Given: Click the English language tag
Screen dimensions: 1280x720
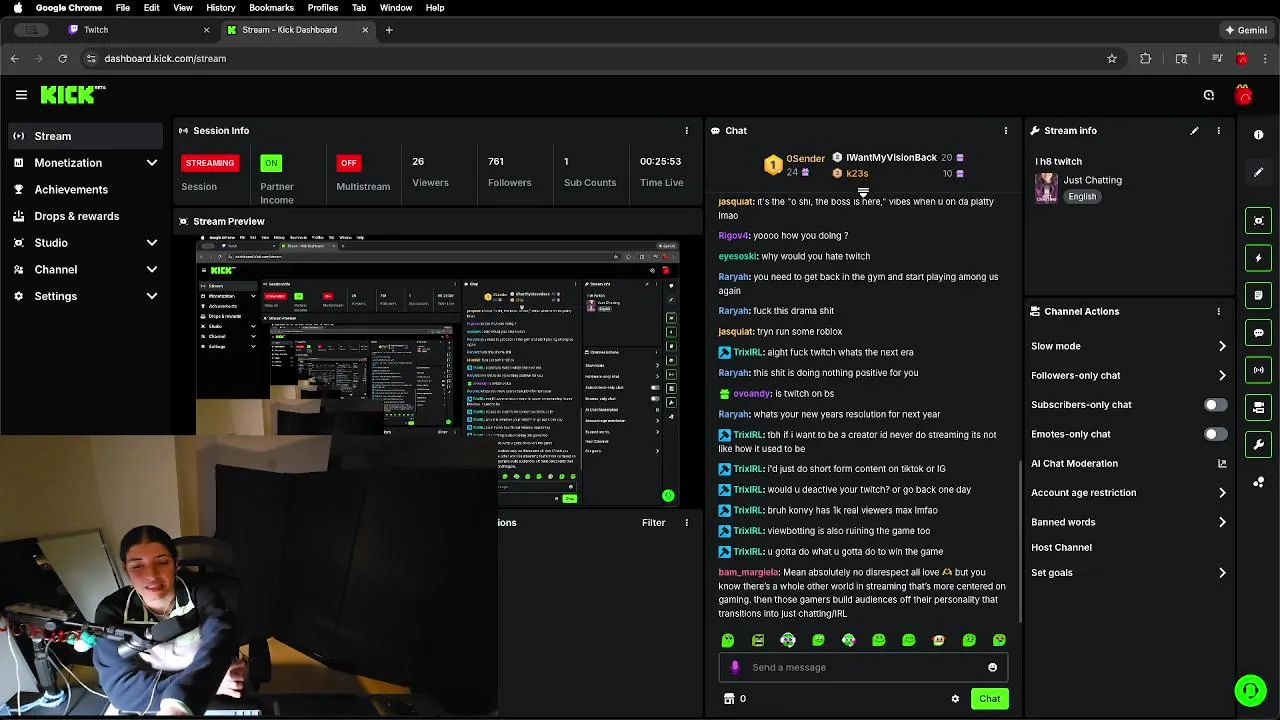Looking at the screenshot, I should tap(1082, 197).
